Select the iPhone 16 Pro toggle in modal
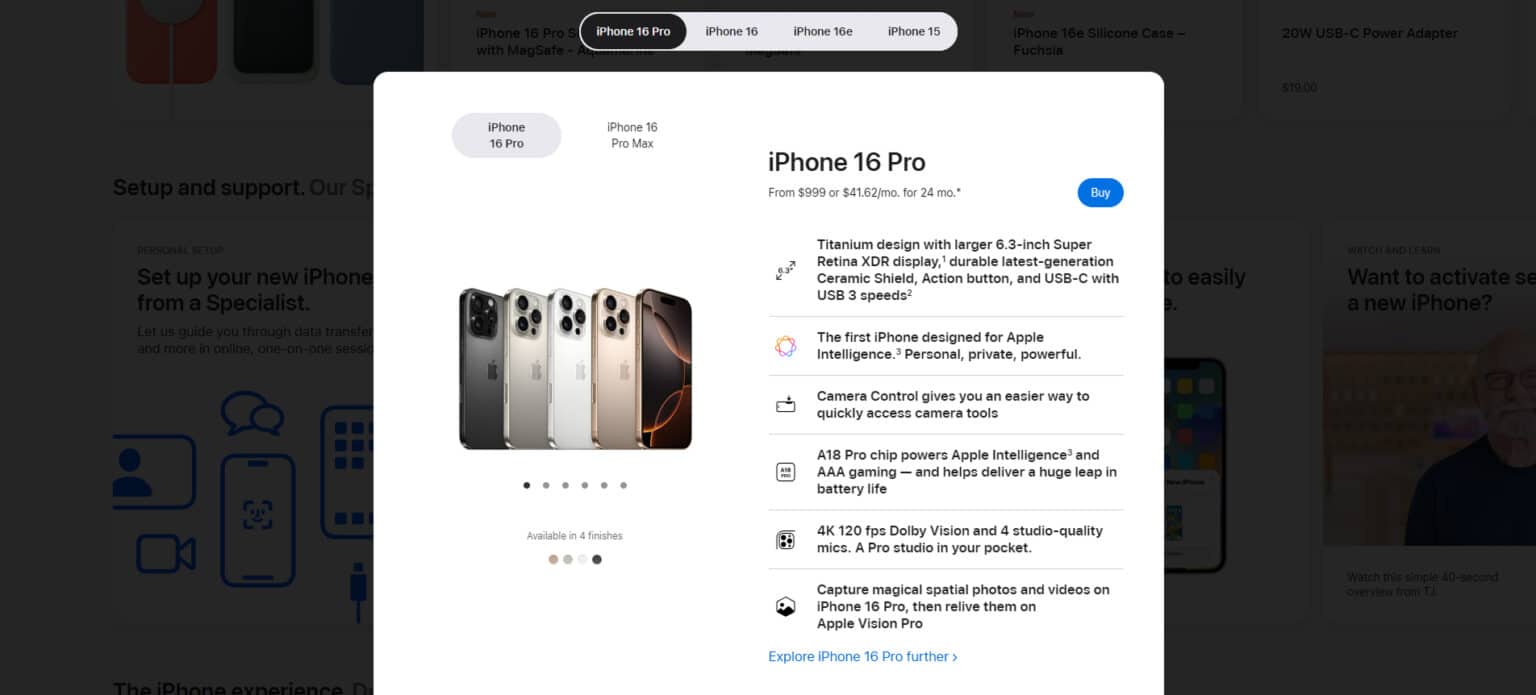This screenshot has width=1536, height=695. [x=506, y=135]
